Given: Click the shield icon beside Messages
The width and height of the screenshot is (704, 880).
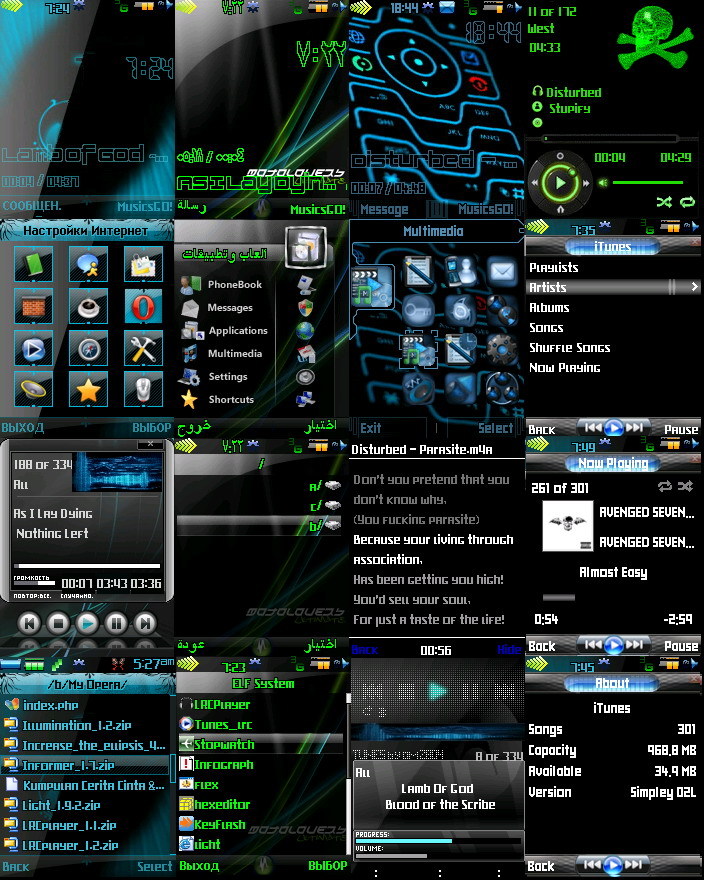Looking at the screenshot, I should click(x=305, y=308).
